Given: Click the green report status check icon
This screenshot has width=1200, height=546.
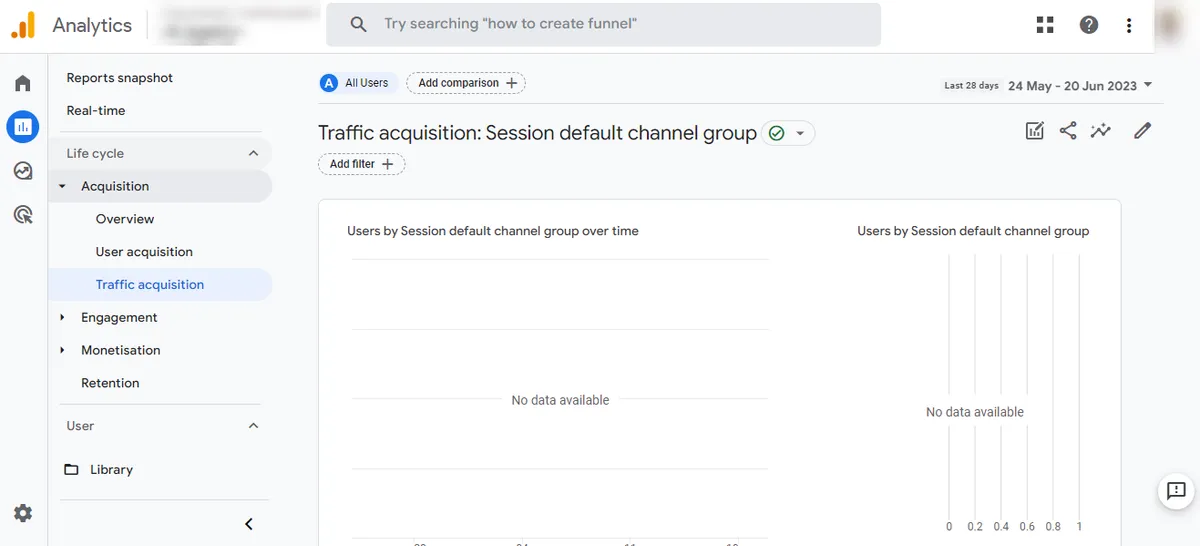Looking at the screenshot, I should tap(777, 133).
